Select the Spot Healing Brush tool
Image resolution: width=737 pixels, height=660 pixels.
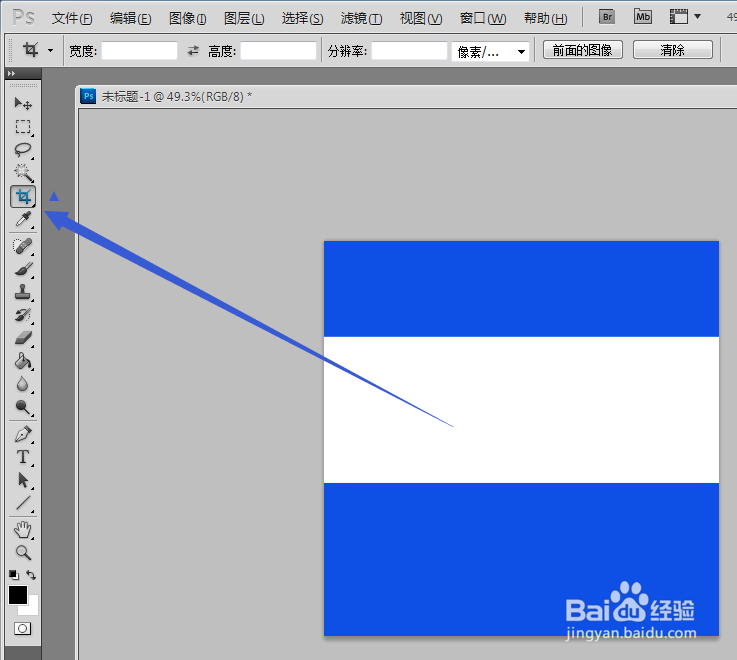click(23, 246)
